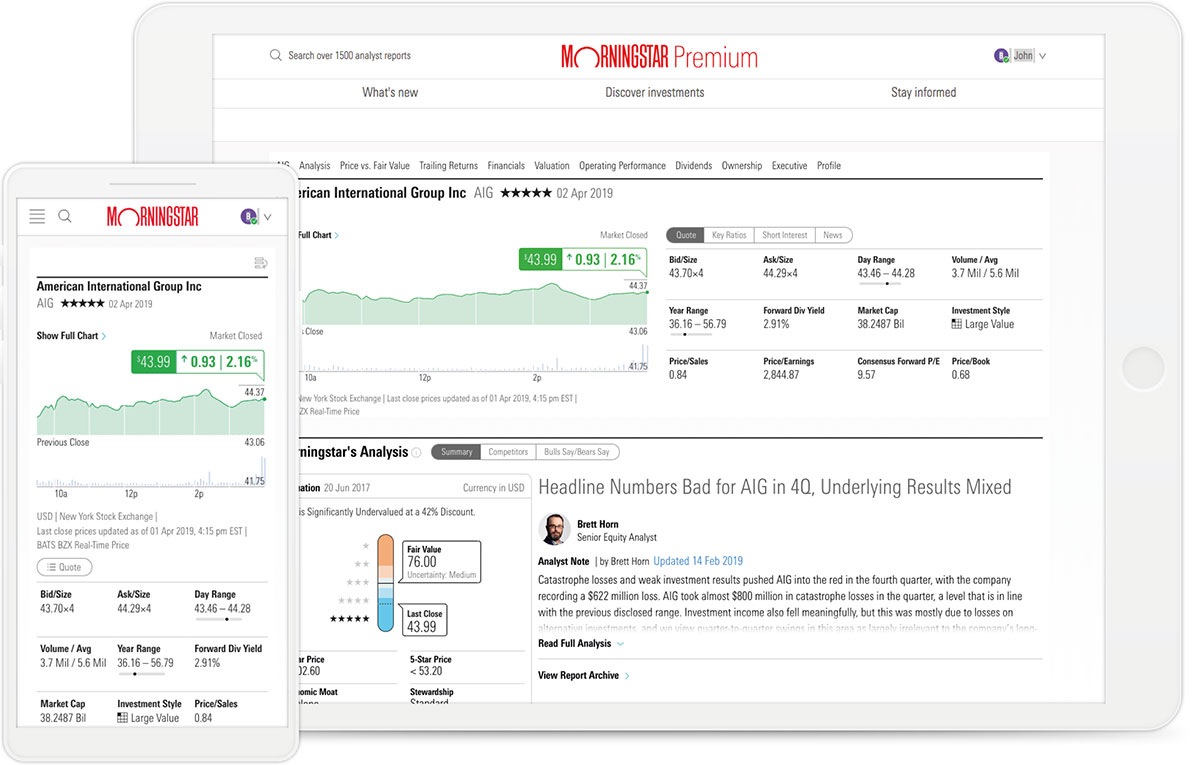
Task: Open the Quote pill with list icon on mobile
Action: [x=64, y=567]
